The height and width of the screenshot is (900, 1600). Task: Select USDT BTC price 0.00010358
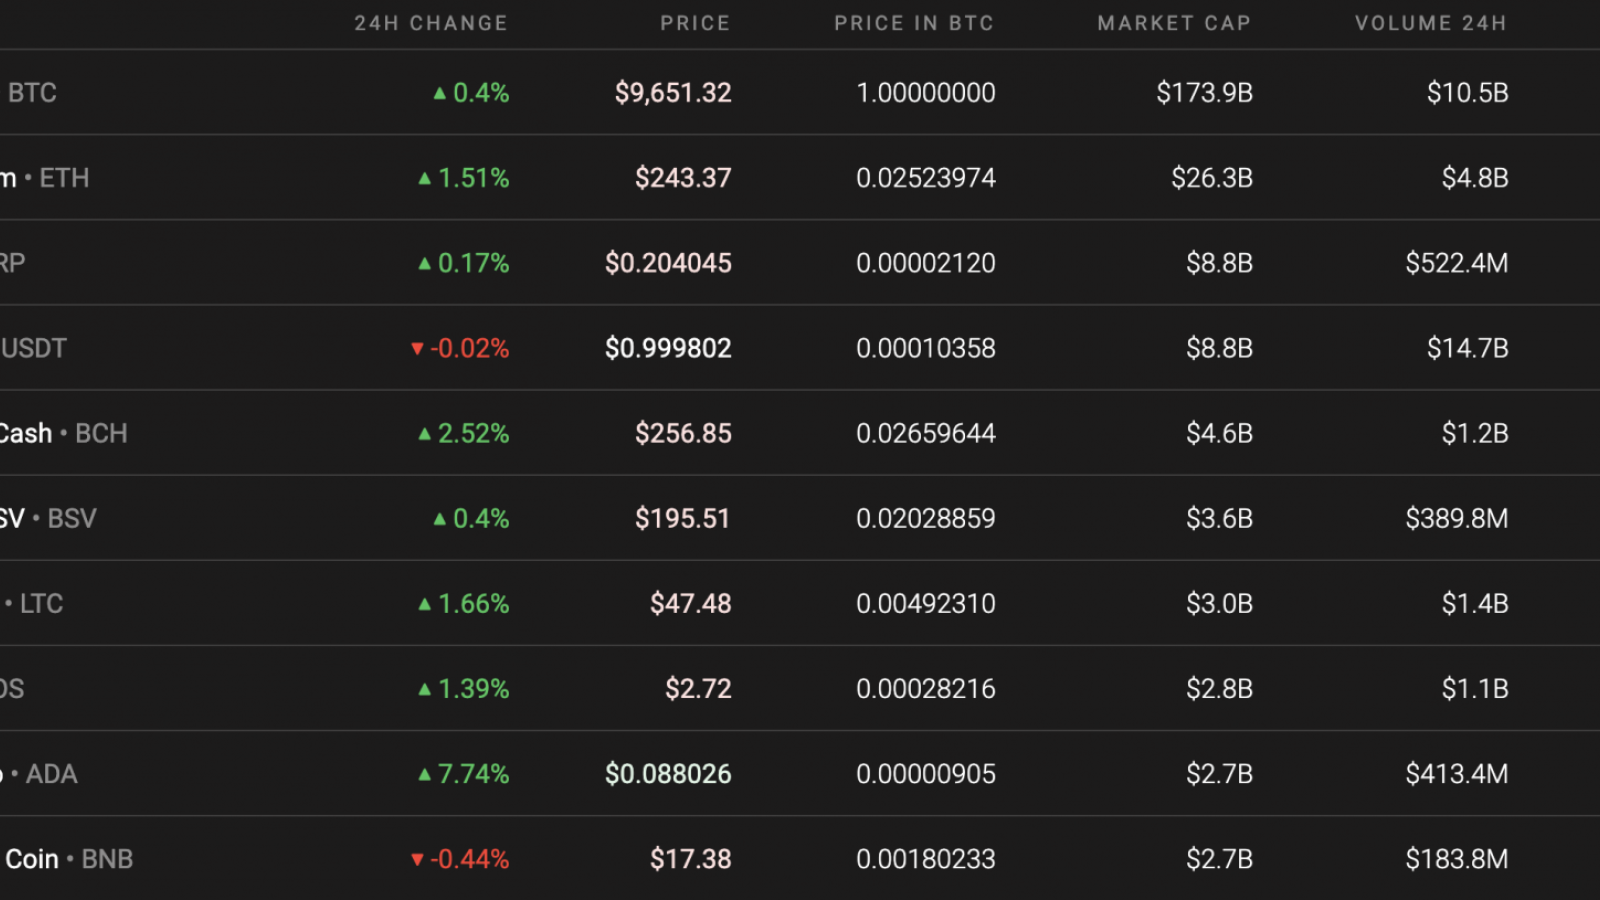pyautogui.click(x=926, y=348)
